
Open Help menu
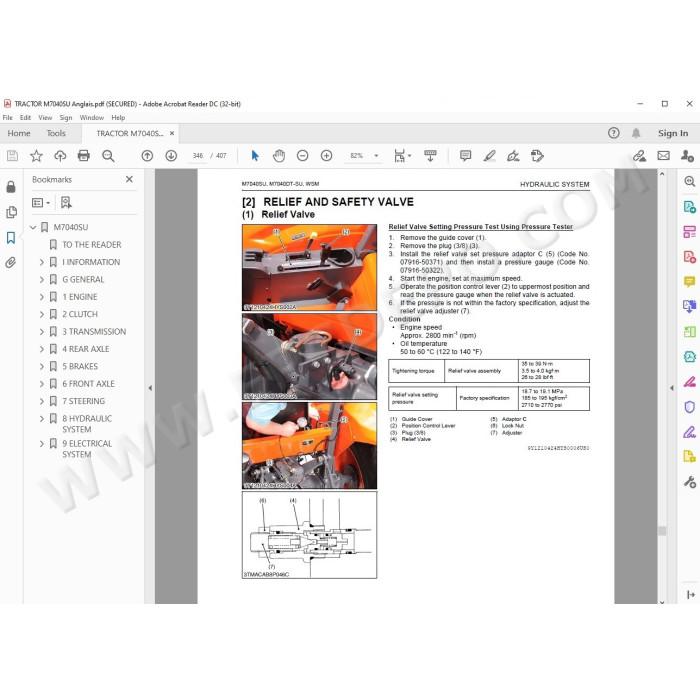click(x=118, y=118)
